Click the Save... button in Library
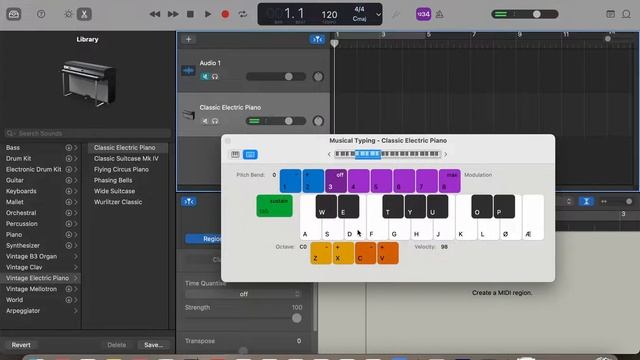640x360 pixels. pos(153,345)
